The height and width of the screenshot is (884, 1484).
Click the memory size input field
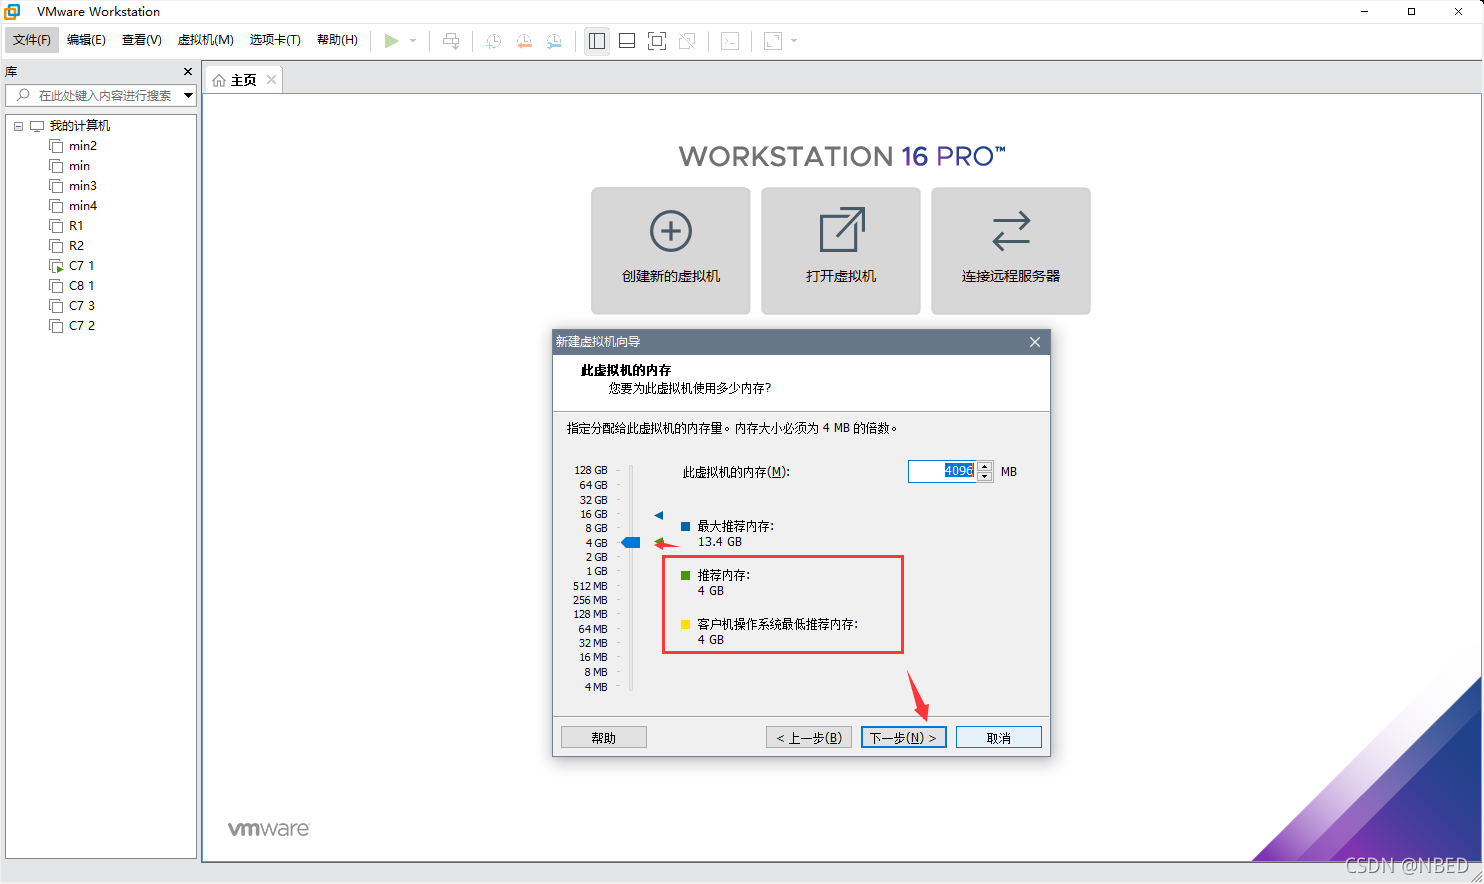pyautogui.click(x=942, y=471)
